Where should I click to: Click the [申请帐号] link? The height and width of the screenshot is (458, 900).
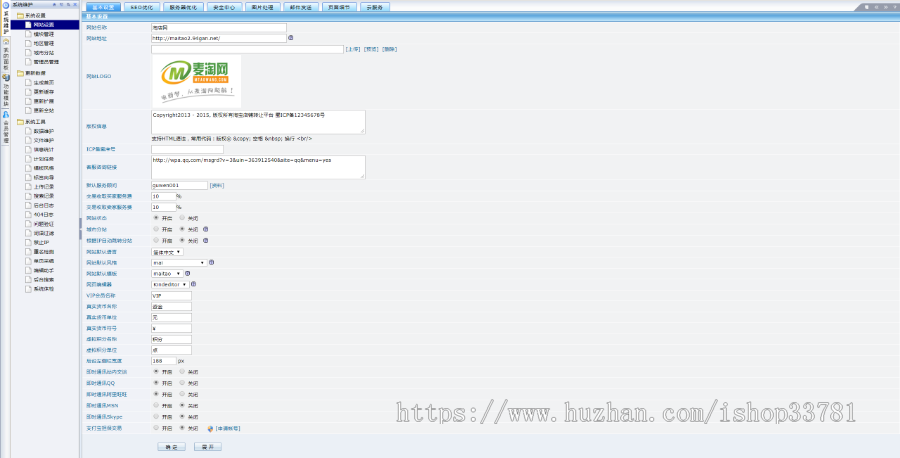tap(228, 428)
